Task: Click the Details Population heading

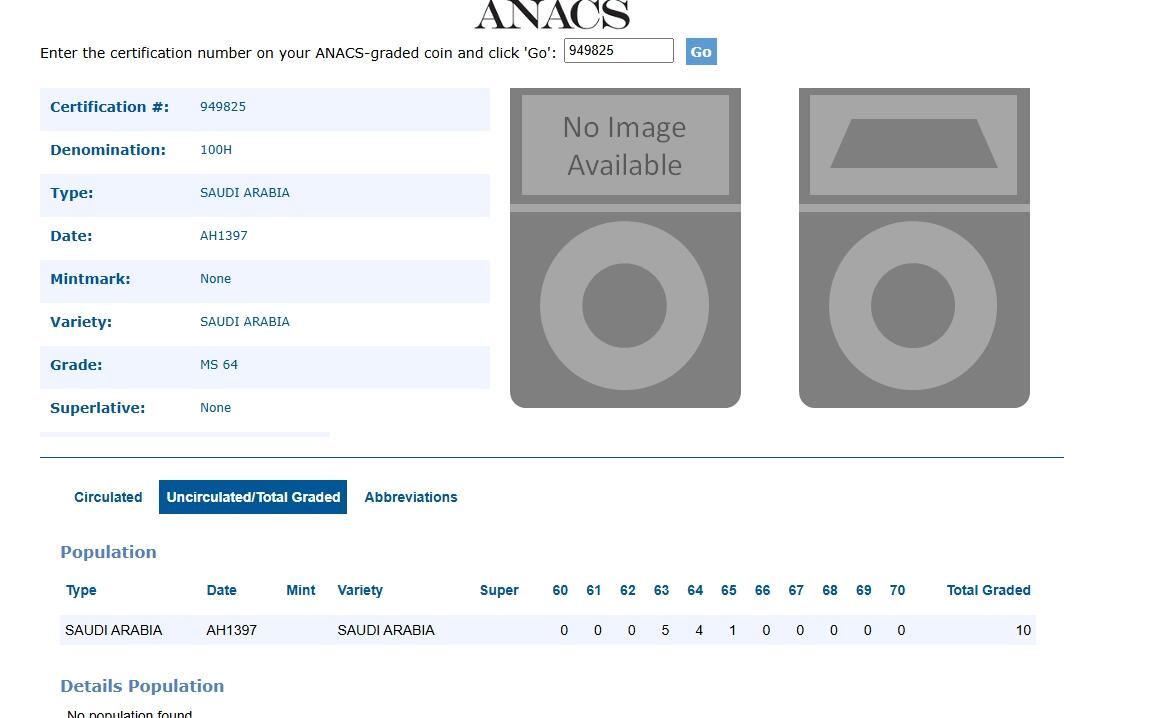Action: (142, 686)
